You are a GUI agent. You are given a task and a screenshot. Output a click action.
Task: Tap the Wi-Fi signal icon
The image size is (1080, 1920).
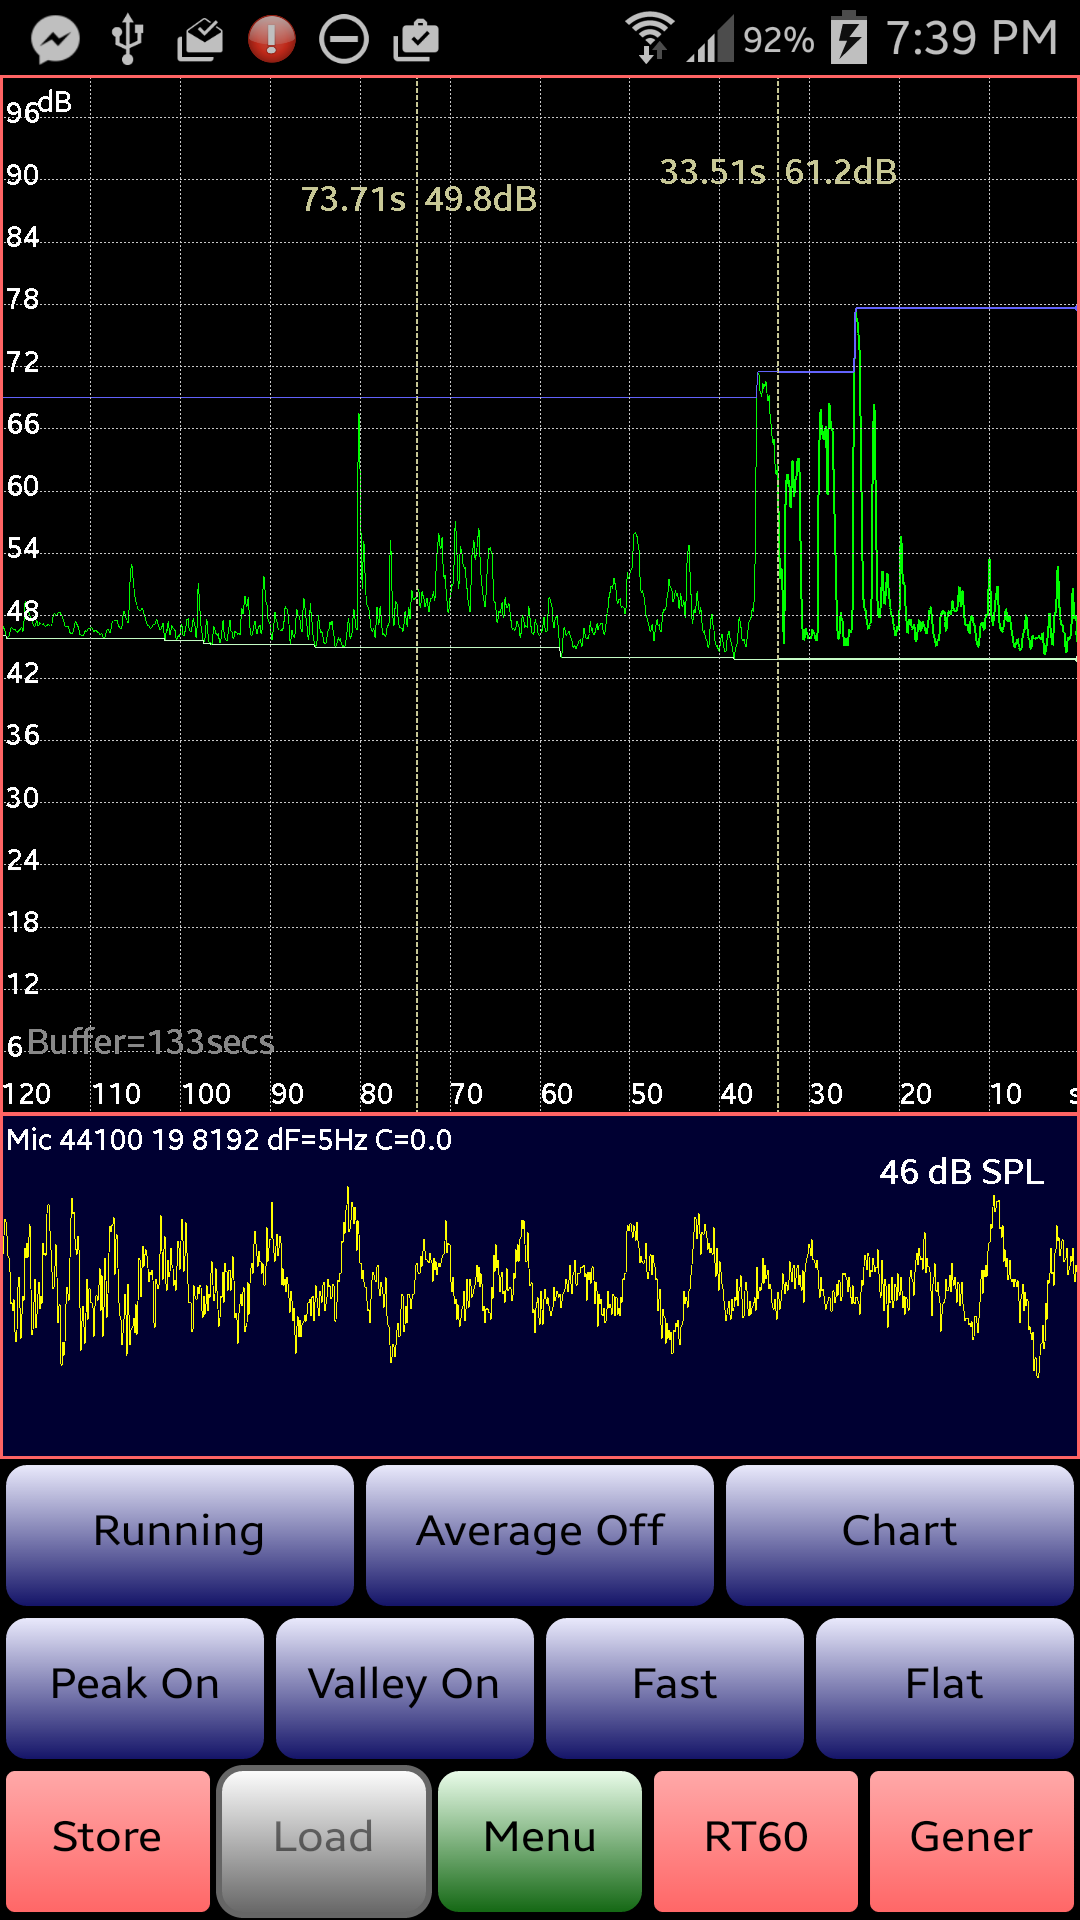649,38
